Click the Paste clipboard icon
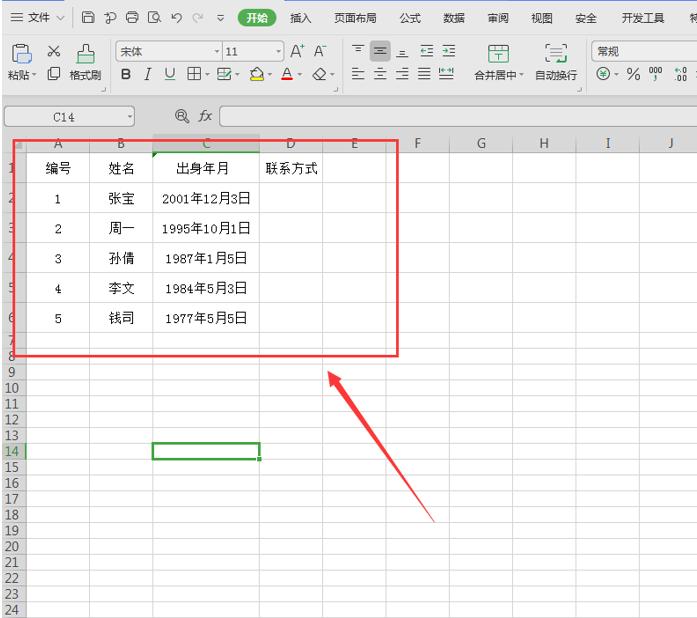The height and width of the screenshot is (618, 697). point(21,54)
